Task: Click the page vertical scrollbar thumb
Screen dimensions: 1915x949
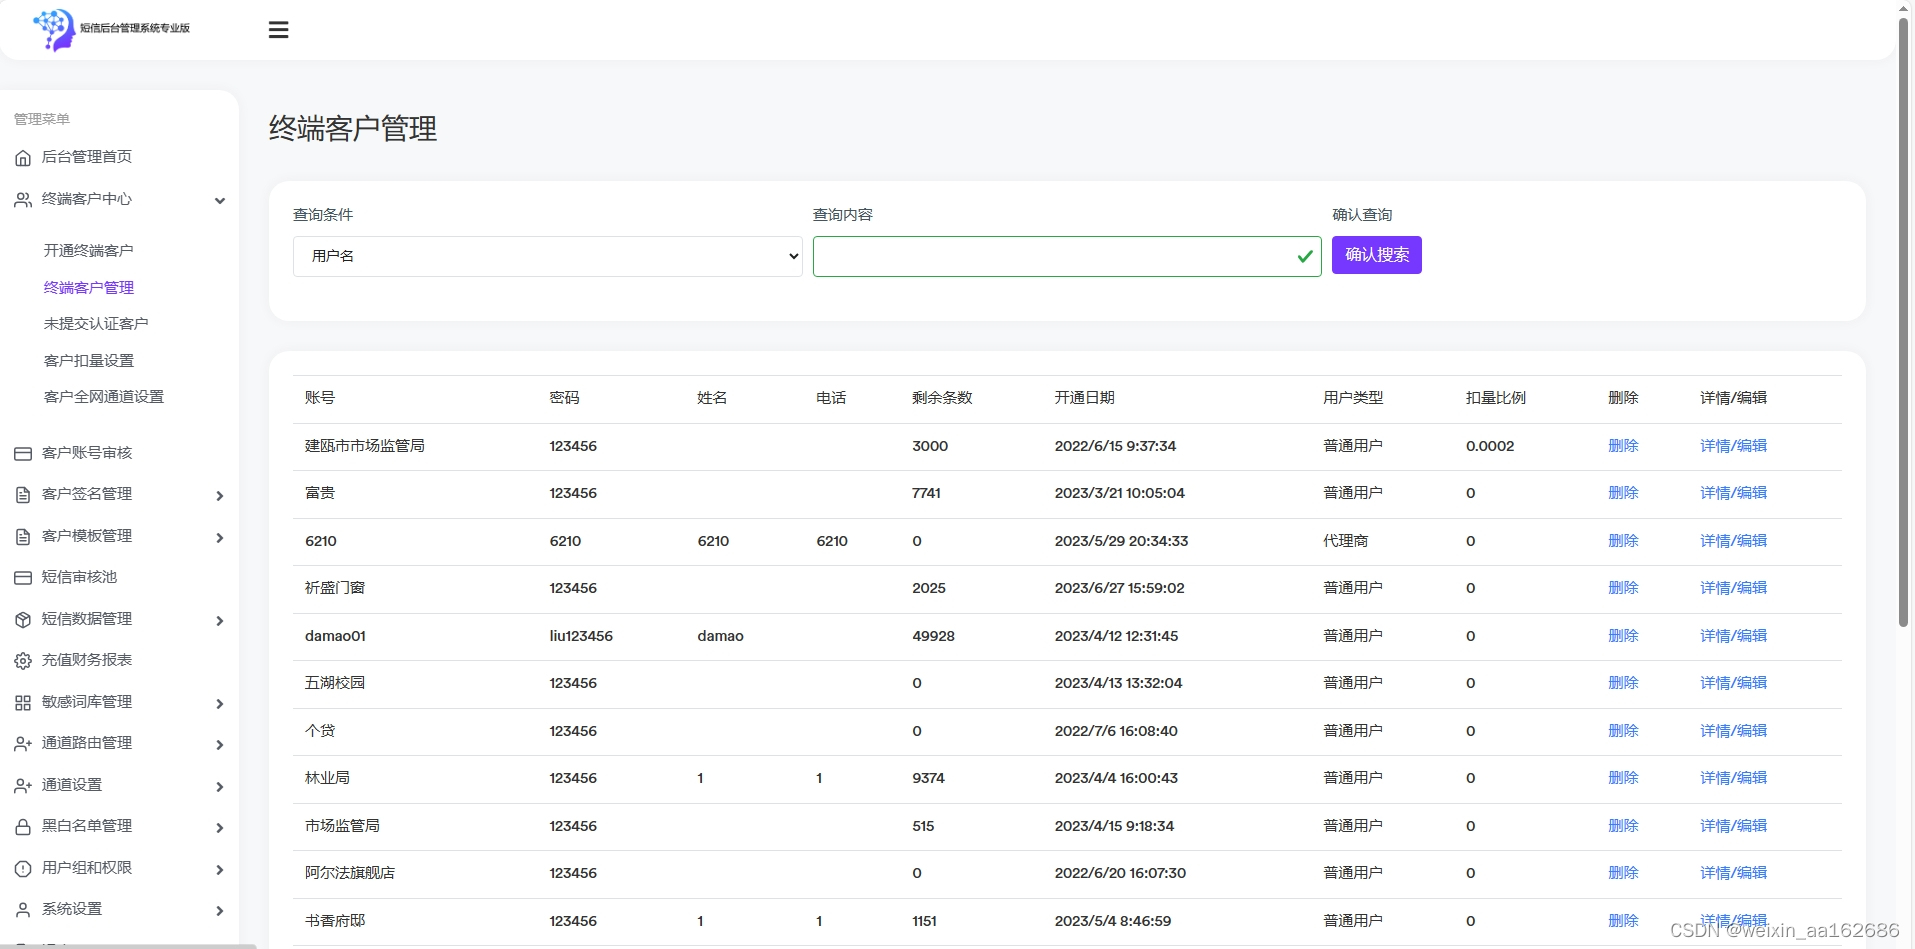Action: click(1904, 320)
